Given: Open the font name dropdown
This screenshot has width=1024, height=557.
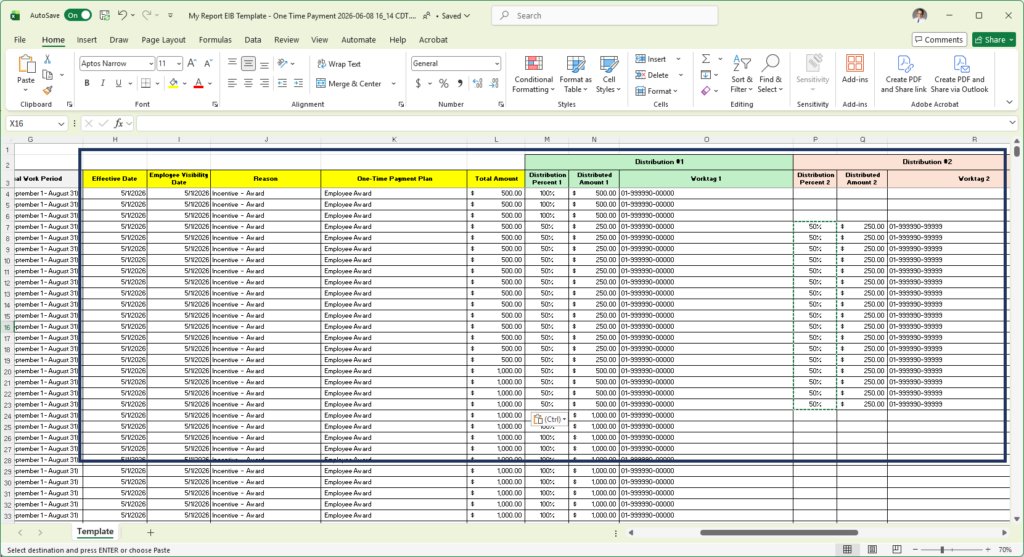Looking at the screenshot, I should [x=150, y=64].
